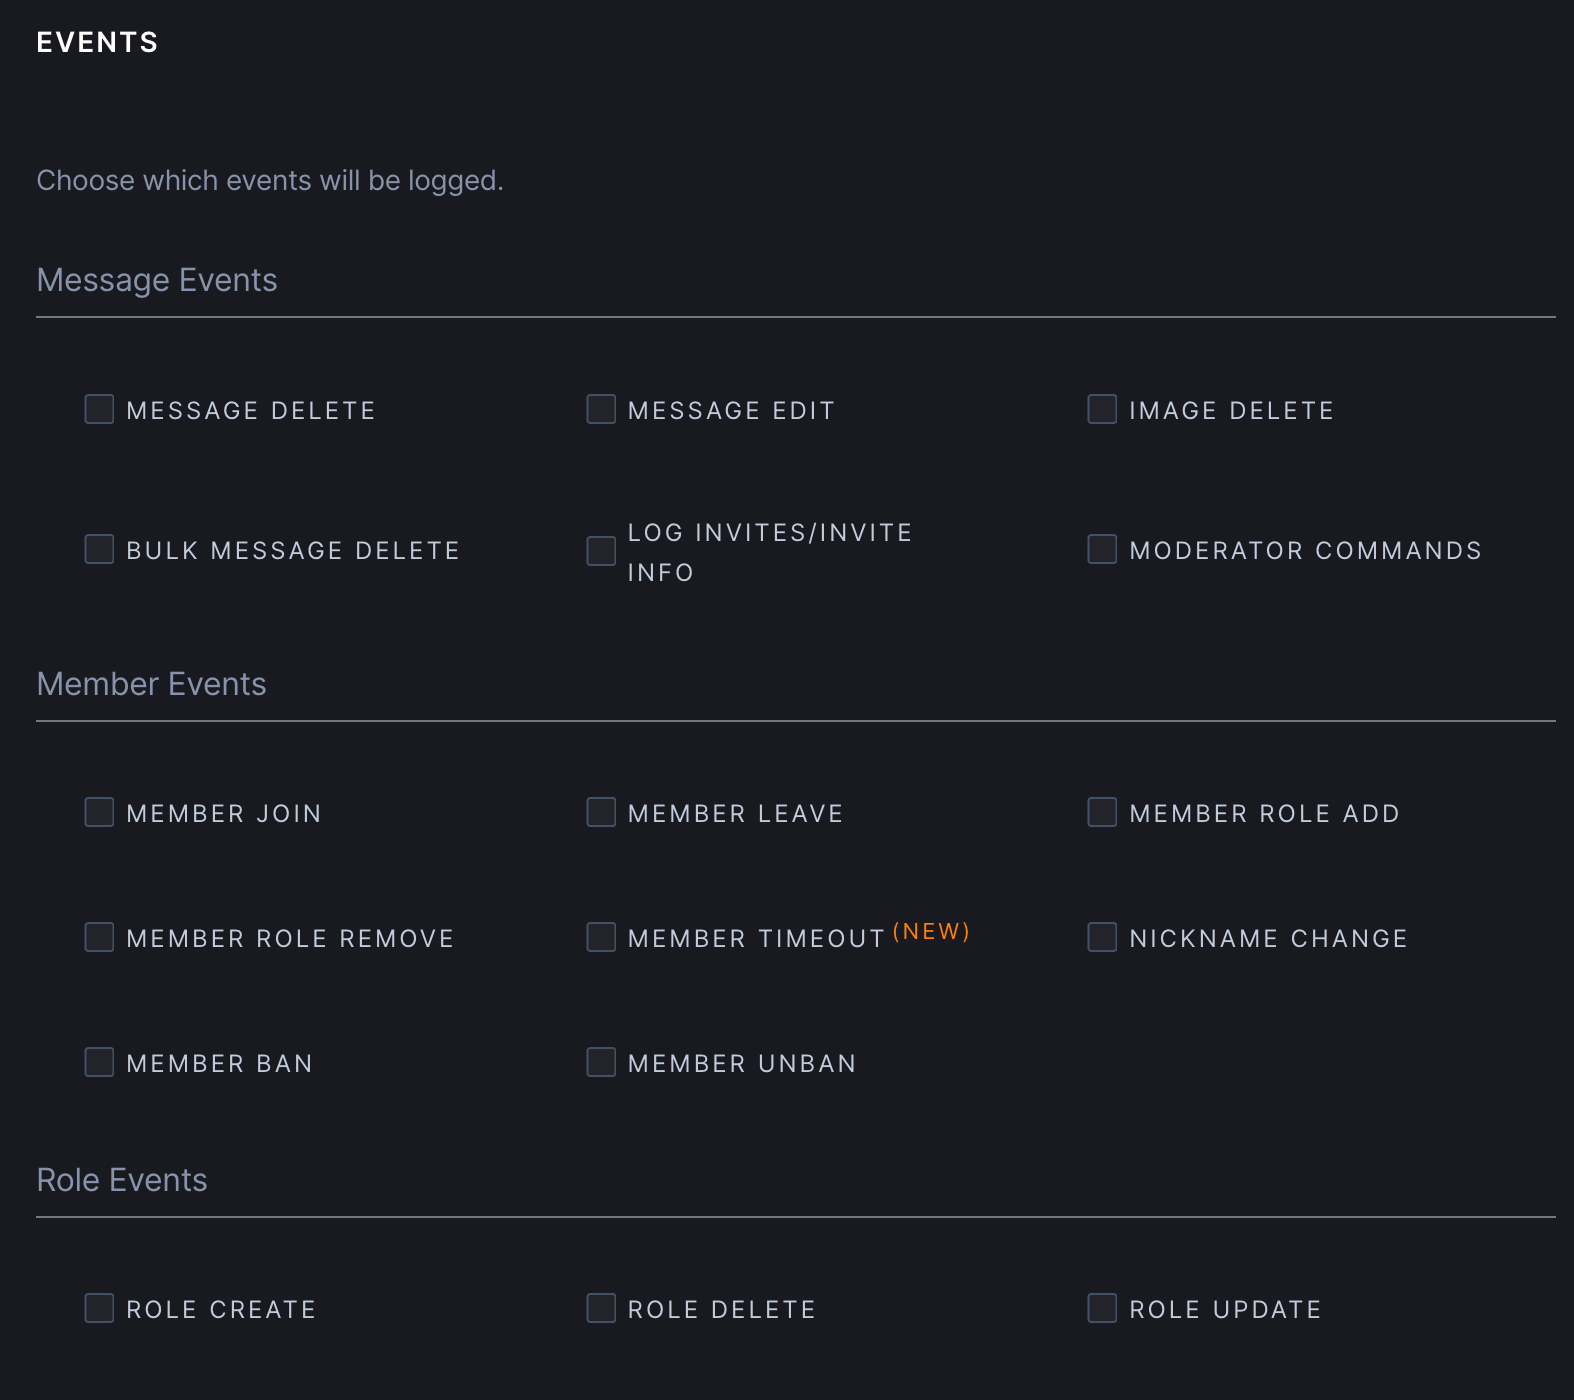Click the Member Events section heading
The image size is (1574, 1400).
coord(151,684)
